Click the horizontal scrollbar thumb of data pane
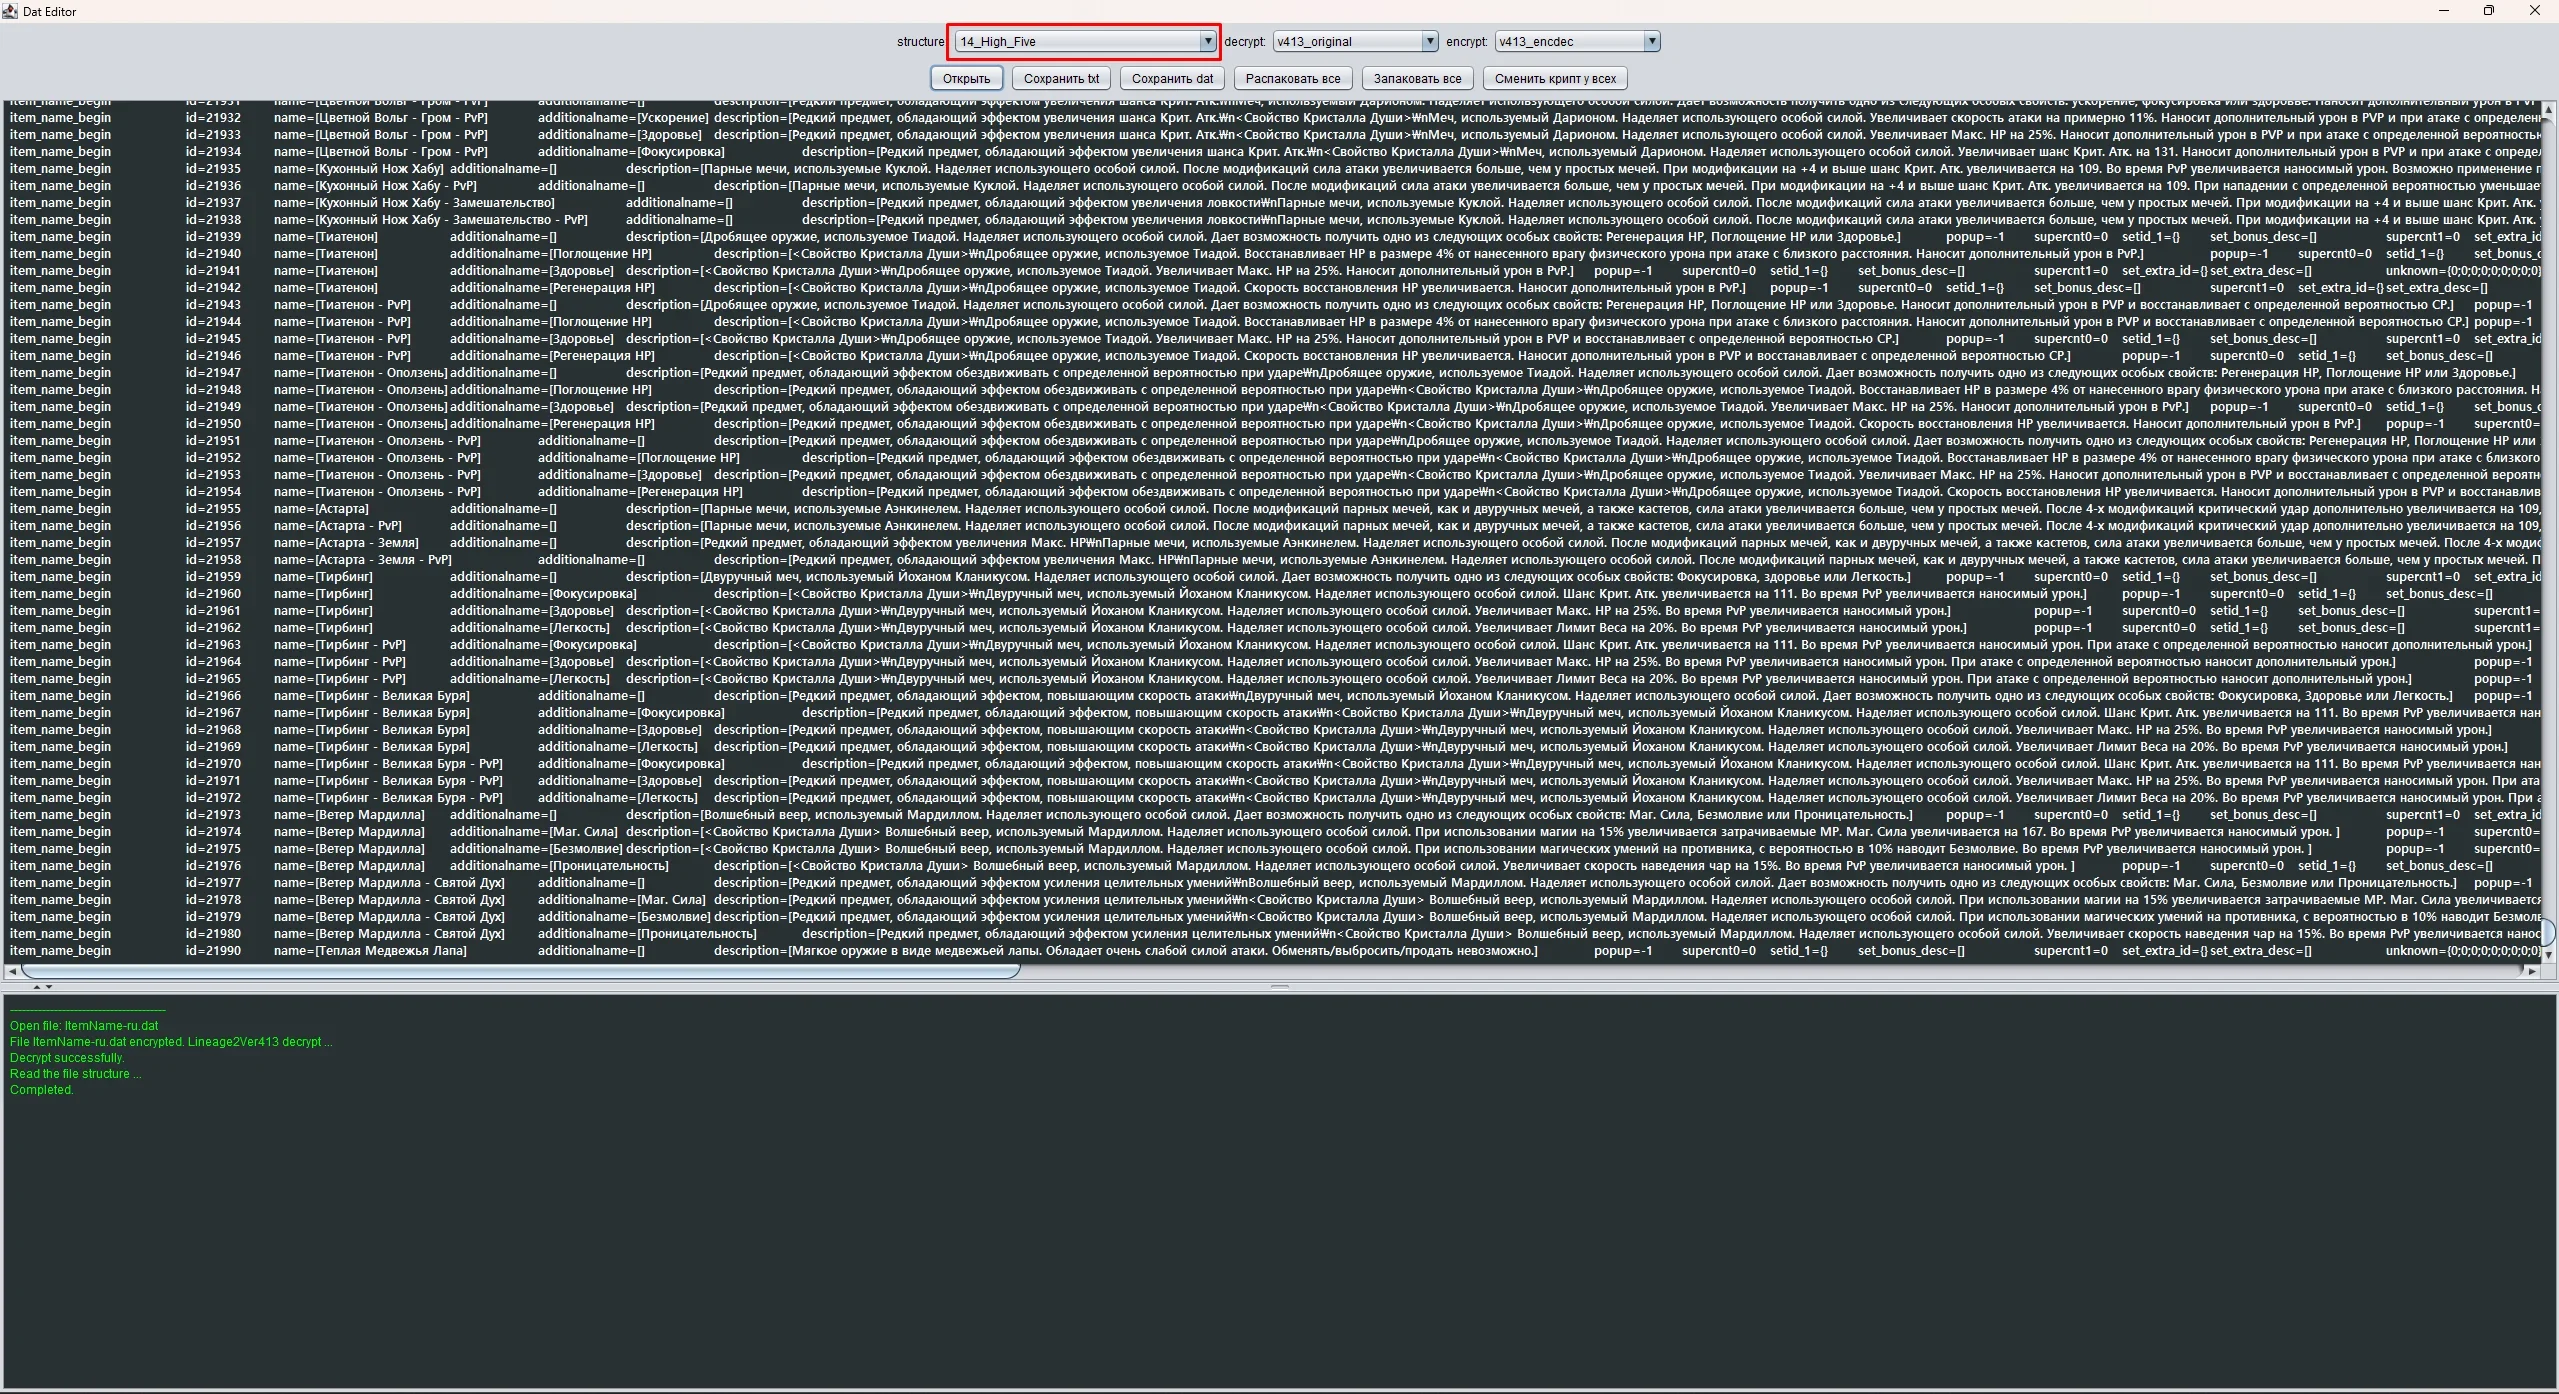 point(520,971)
